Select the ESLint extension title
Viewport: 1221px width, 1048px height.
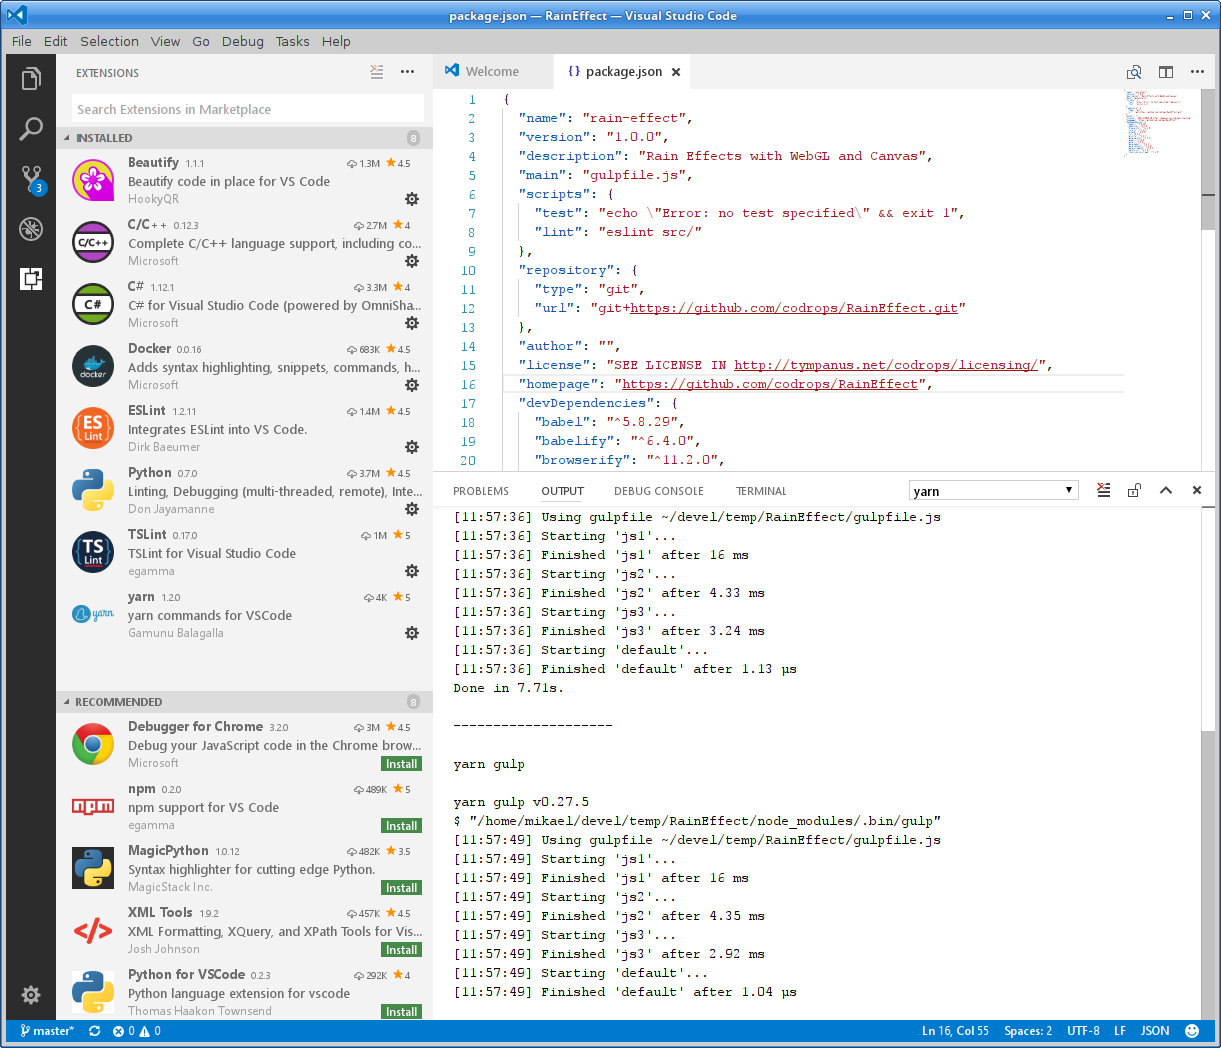147,410
